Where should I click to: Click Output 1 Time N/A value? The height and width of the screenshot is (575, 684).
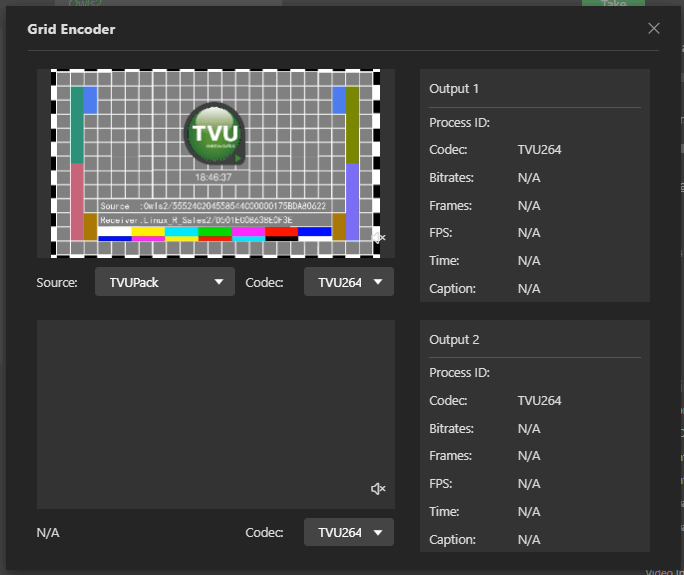529,260
